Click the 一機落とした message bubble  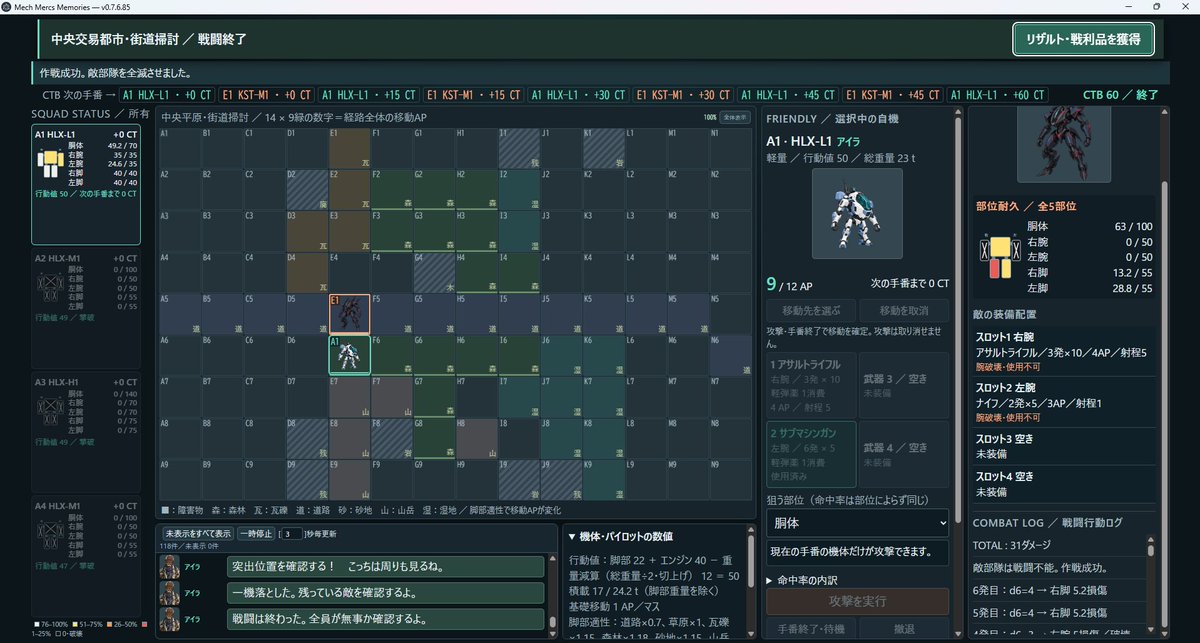tap(385, 593)
